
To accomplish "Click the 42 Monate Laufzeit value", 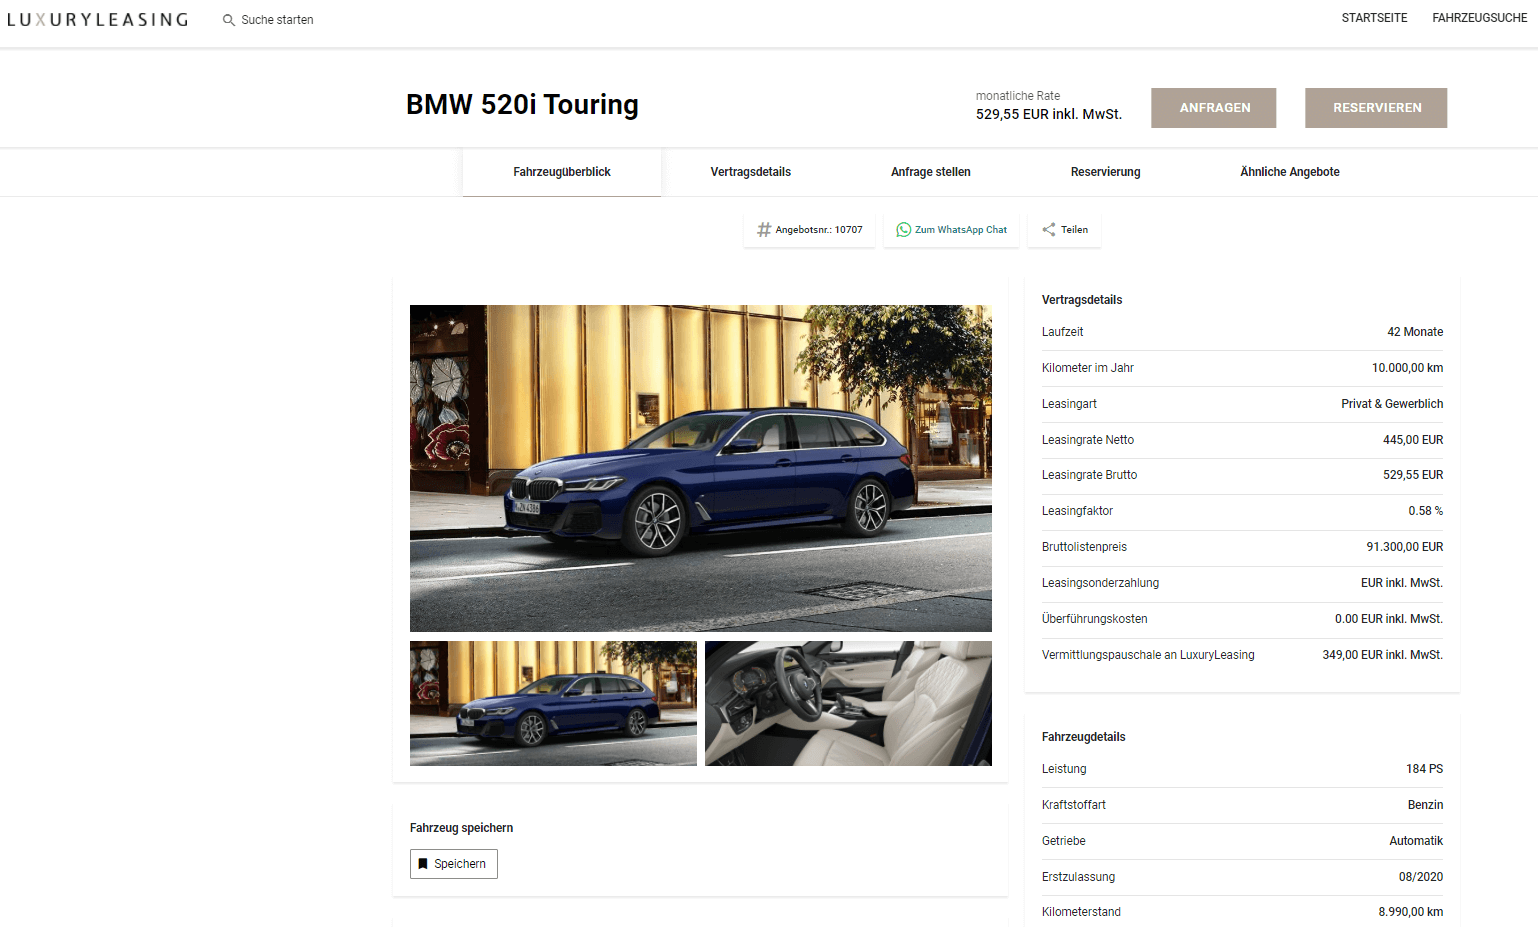I will [x=1415, y=332].
